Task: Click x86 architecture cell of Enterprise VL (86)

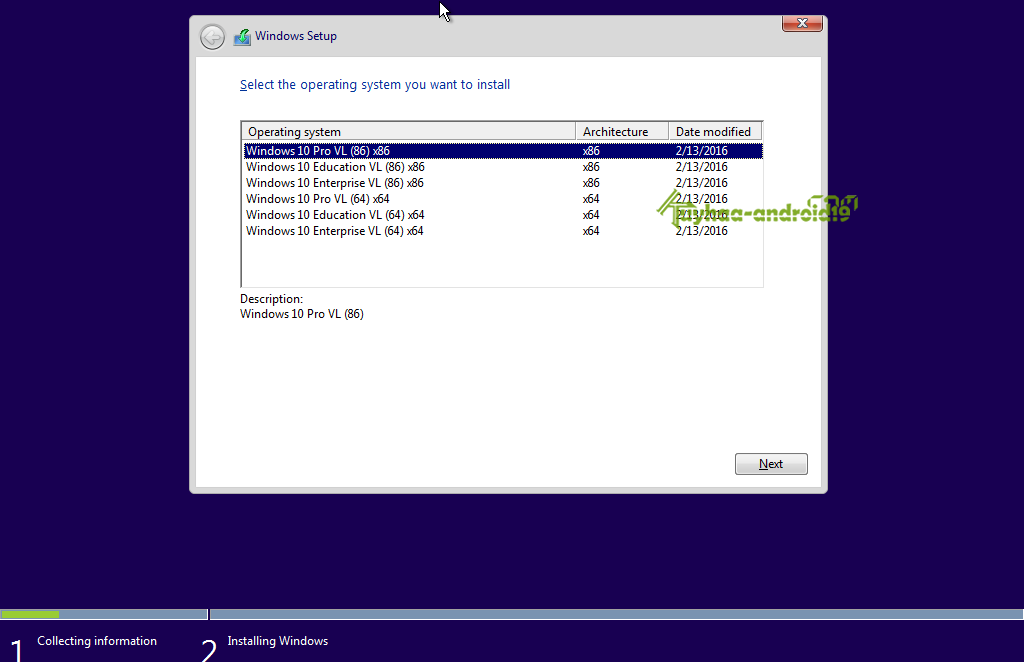Action: point(591,183)
